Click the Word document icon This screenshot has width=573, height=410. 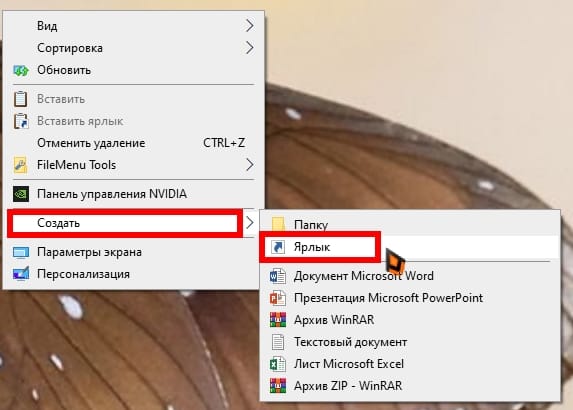click(278, 276)
